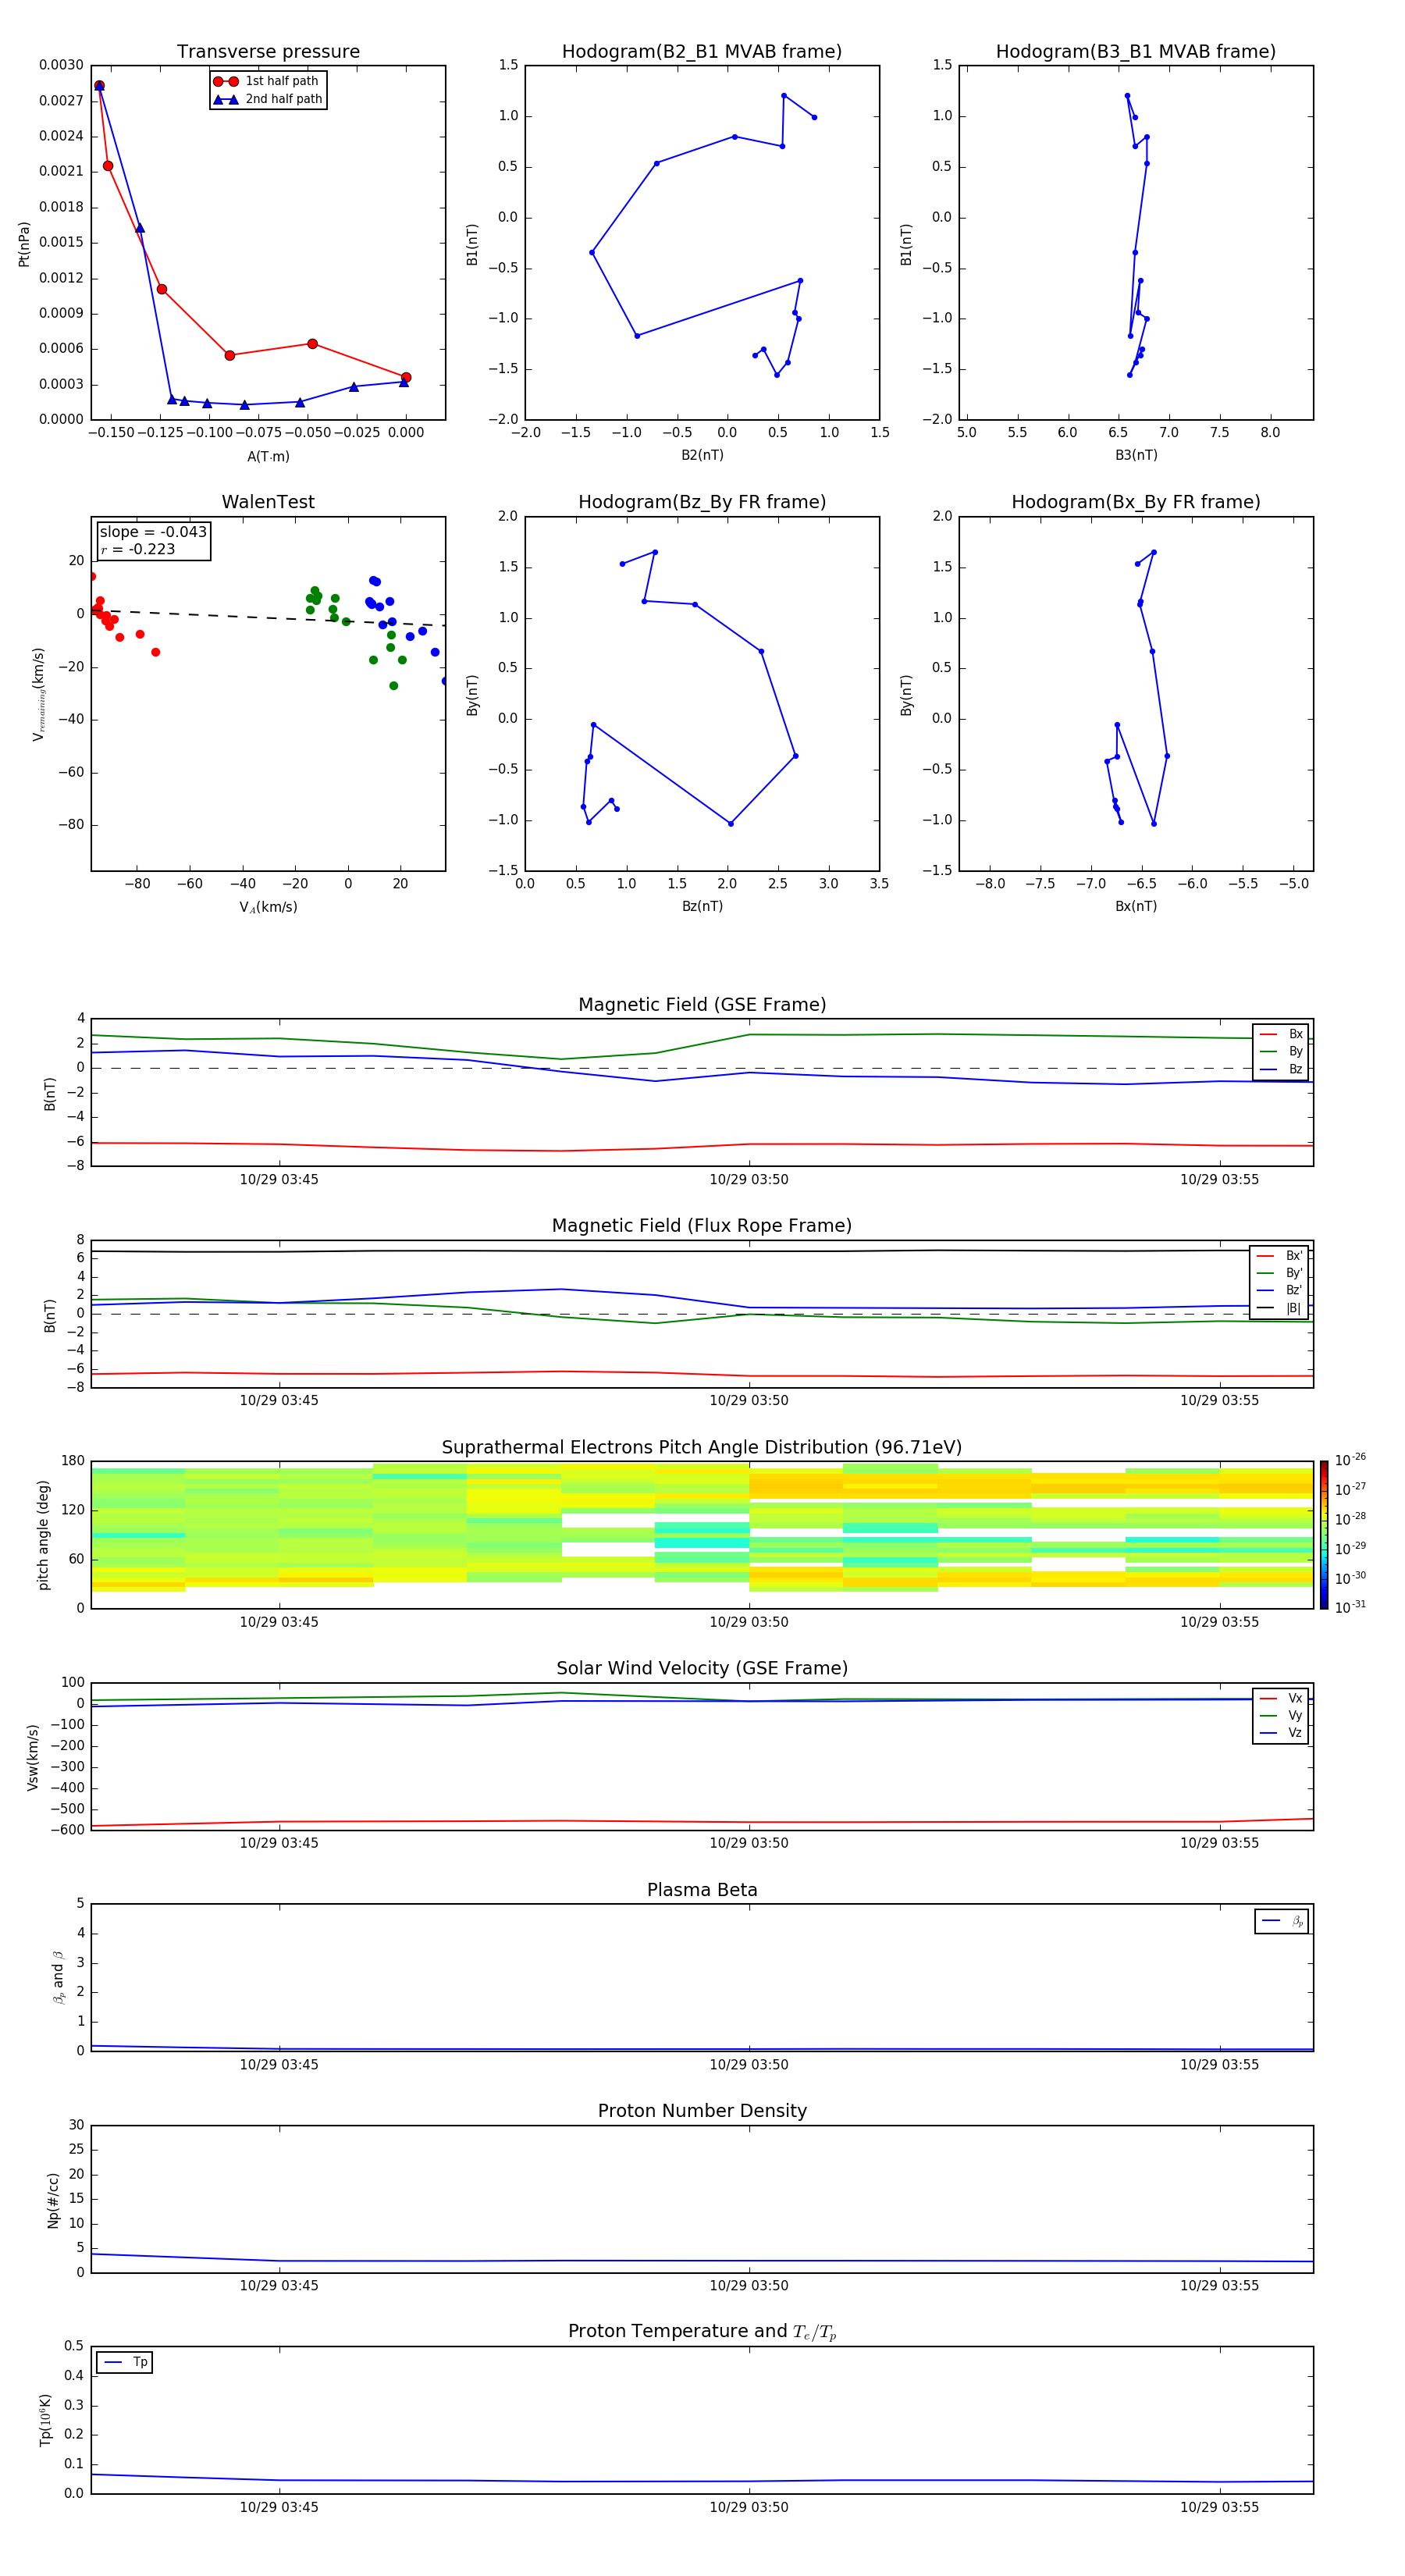Screen dimensions: 1405x2576
Task: Click the 'Transverse pressure' plot title
Action: pos(268,52)
